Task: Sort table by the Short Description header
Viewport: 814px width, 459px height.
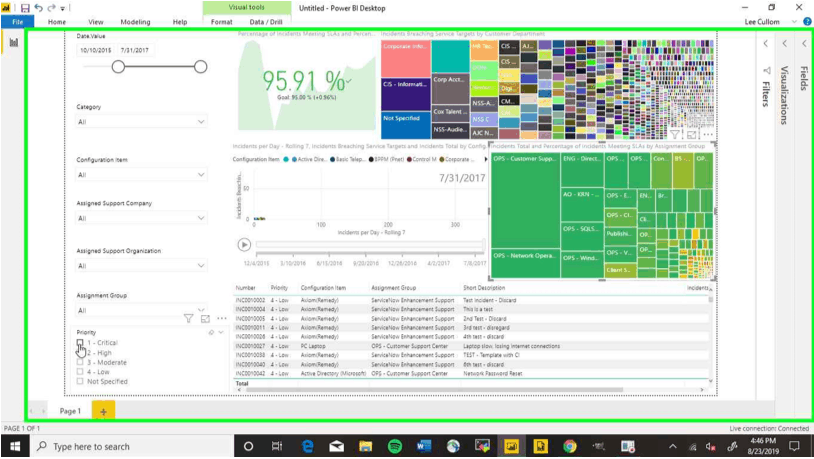Action: (x=484, y=288)
